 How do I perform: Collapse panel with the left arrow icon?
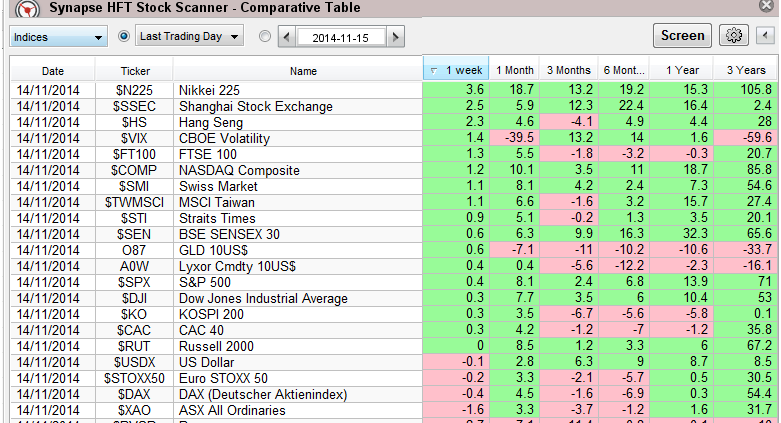tap(765, 36)
